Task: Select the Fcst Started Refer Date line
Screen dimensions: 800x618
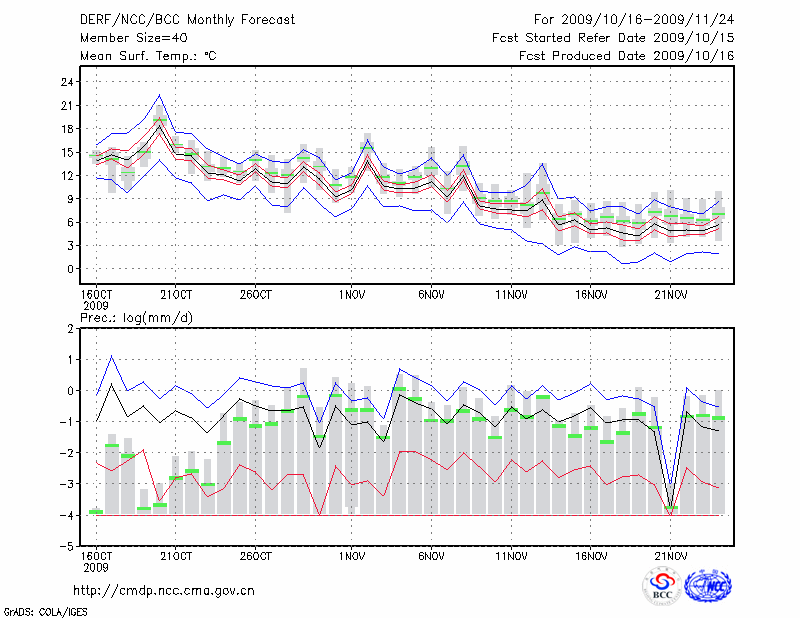Action: (613, 37)
